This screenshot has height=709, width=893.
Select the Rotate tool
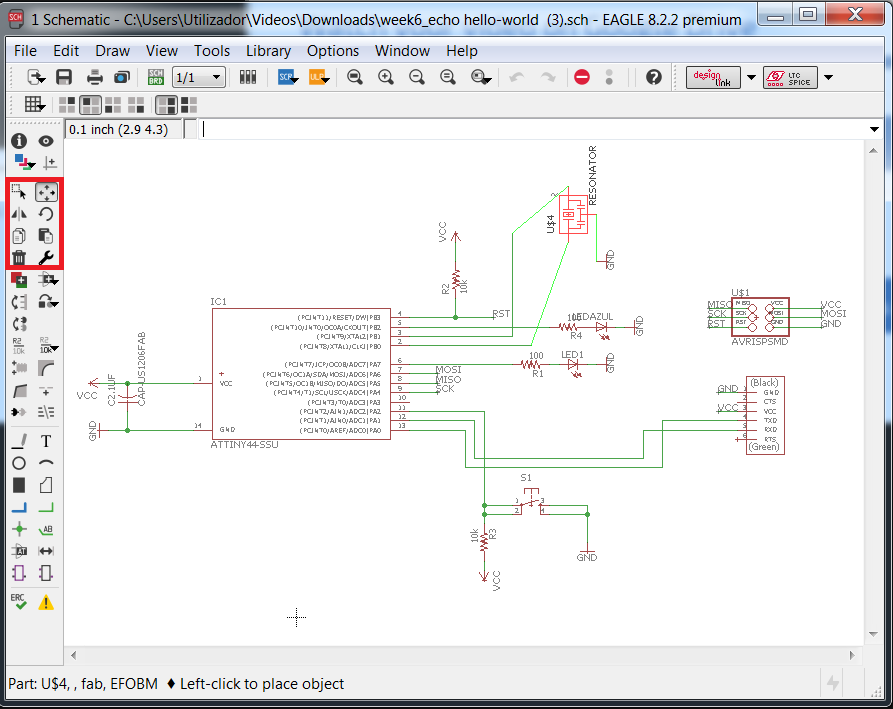(46, 214)
